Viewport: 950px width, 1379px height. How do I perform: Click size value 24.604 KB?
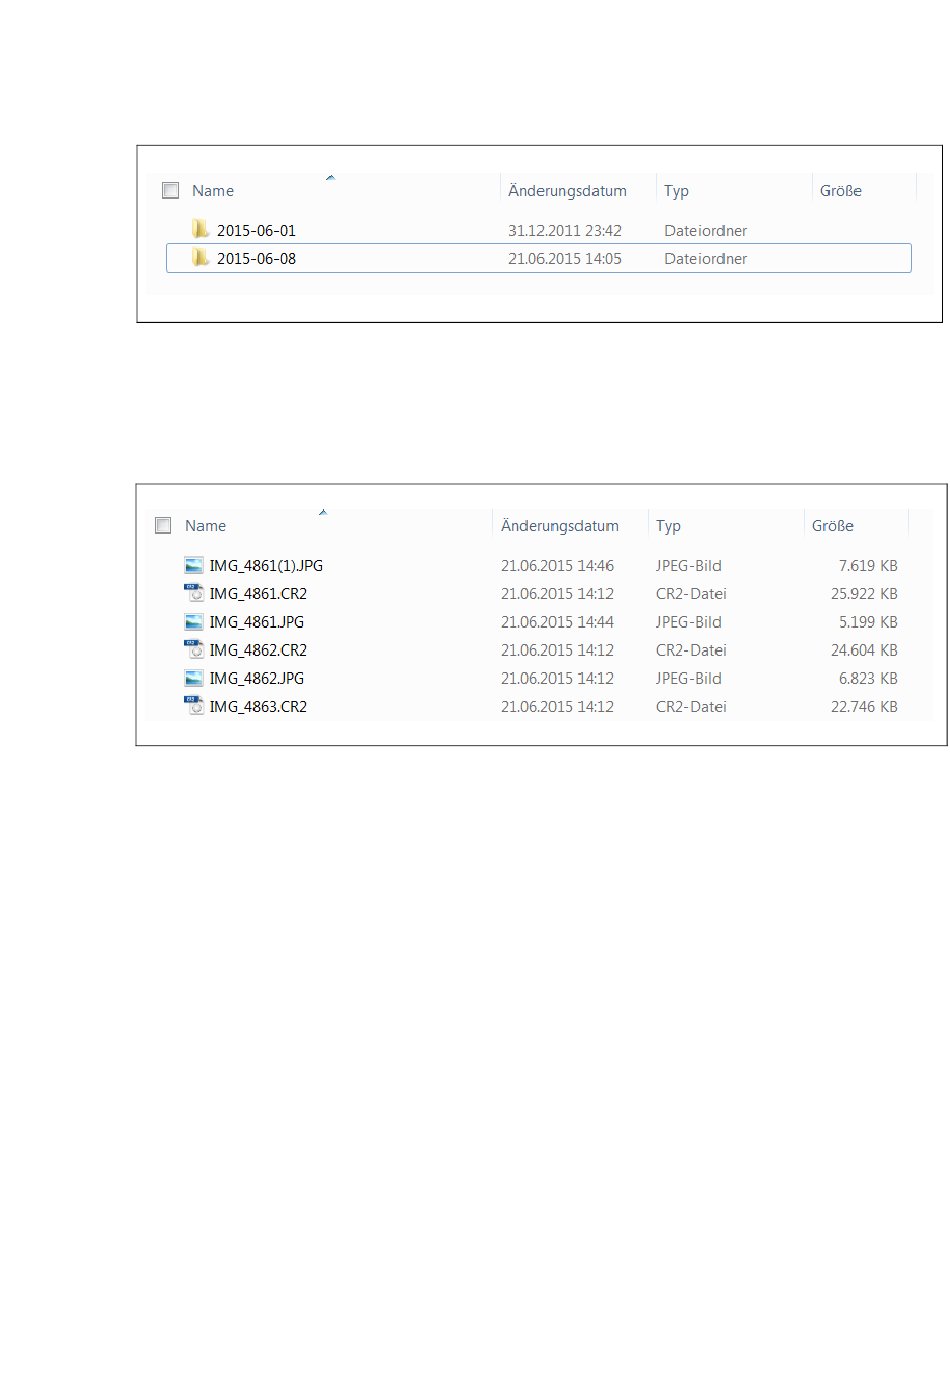tap(864, 650)
